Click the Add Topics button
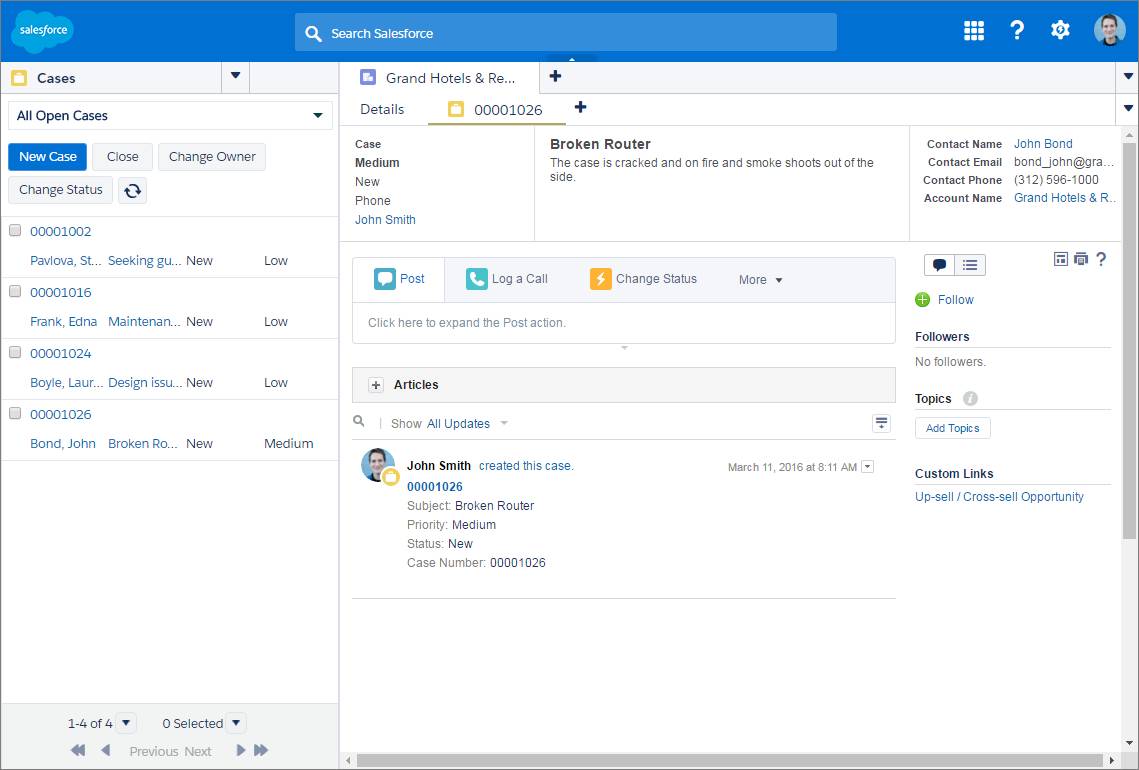 952,428
